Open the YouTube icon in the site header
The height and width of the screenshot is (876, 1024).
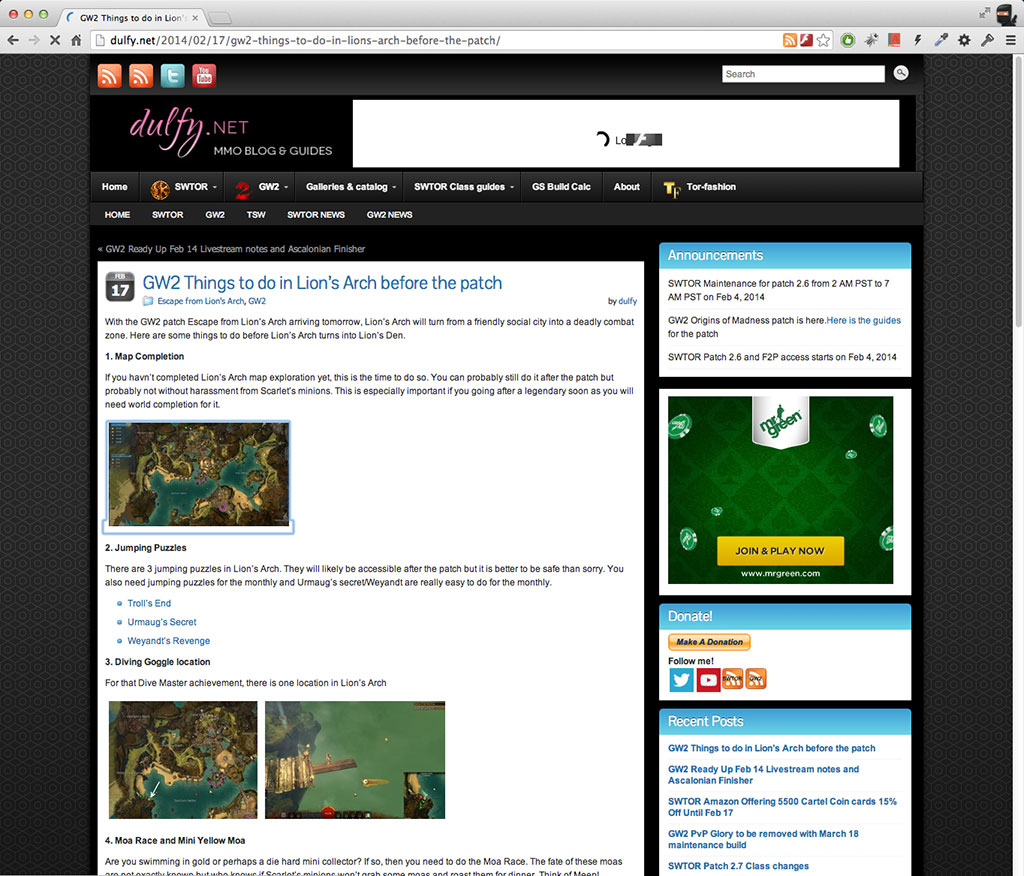click(204, 76)
